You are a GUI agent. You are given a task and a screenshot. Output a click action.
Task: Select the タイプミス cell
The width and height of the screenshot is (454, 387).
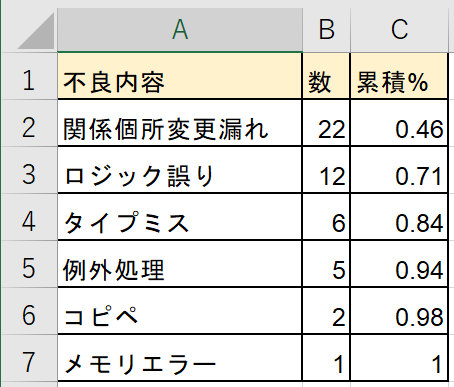coord(180,217)
